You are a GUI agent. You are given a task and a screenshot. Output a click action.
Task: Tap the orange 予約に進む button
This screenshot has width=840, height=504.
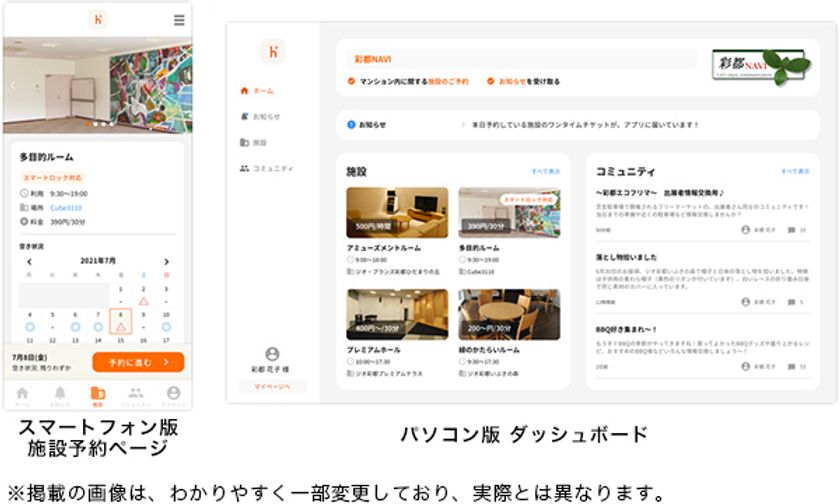(x=138, y=362)
